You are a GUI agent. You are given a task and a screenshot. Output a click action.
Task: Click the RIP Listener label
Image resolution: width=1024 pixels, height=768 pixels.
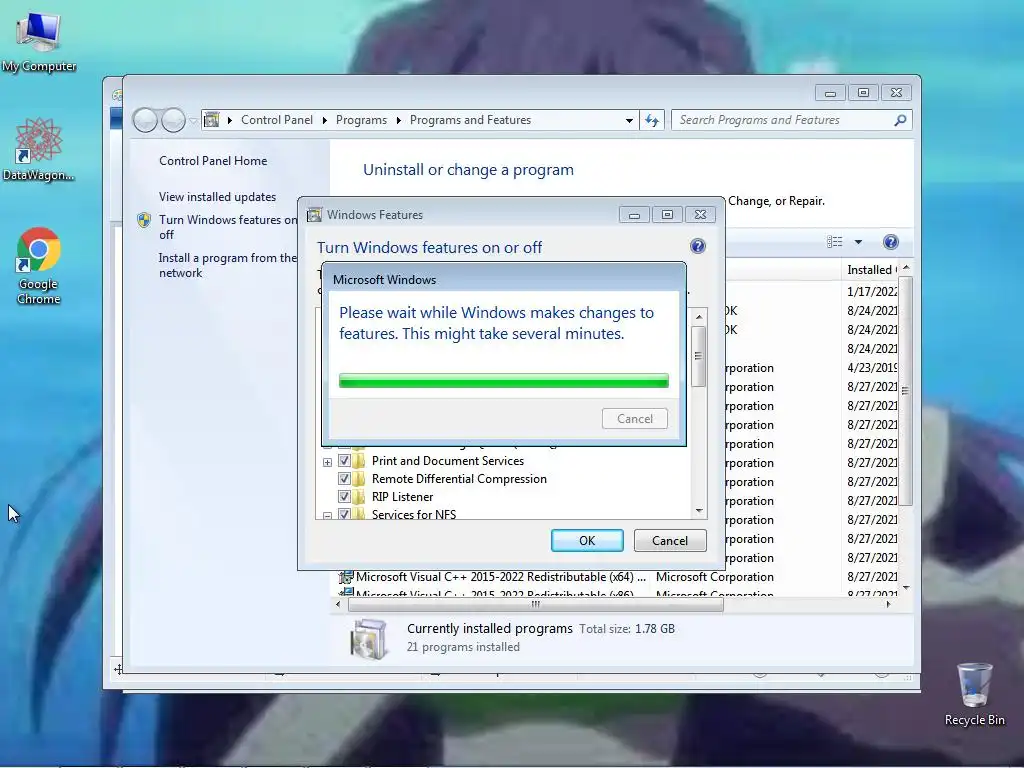tap(402, 497)
